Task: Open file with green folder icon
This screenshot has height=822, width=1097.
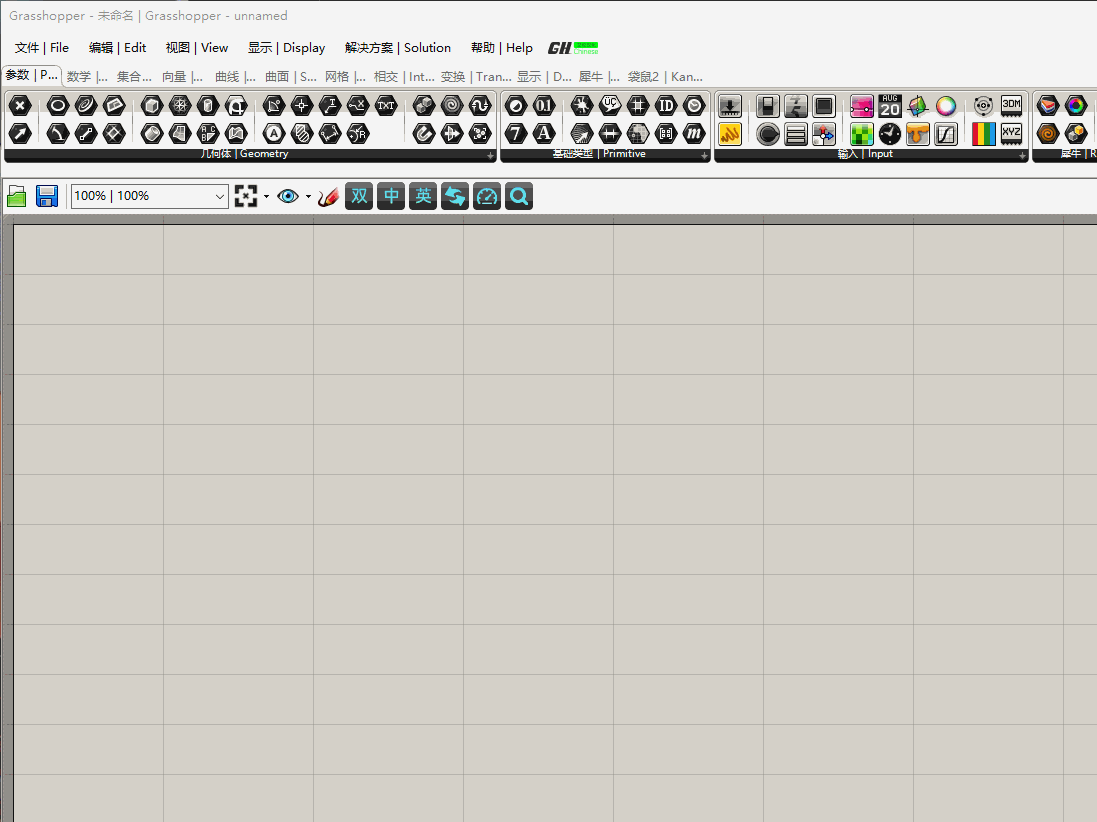Action: coord(17,196)
